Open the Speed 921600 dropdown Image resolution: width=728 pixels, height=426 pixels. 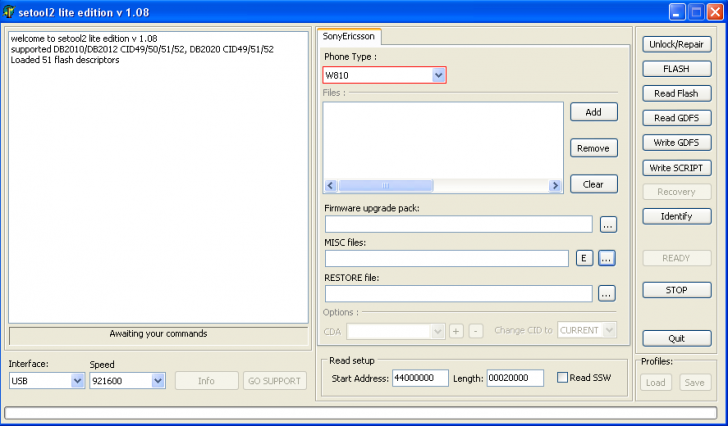[x=157, y=381]
